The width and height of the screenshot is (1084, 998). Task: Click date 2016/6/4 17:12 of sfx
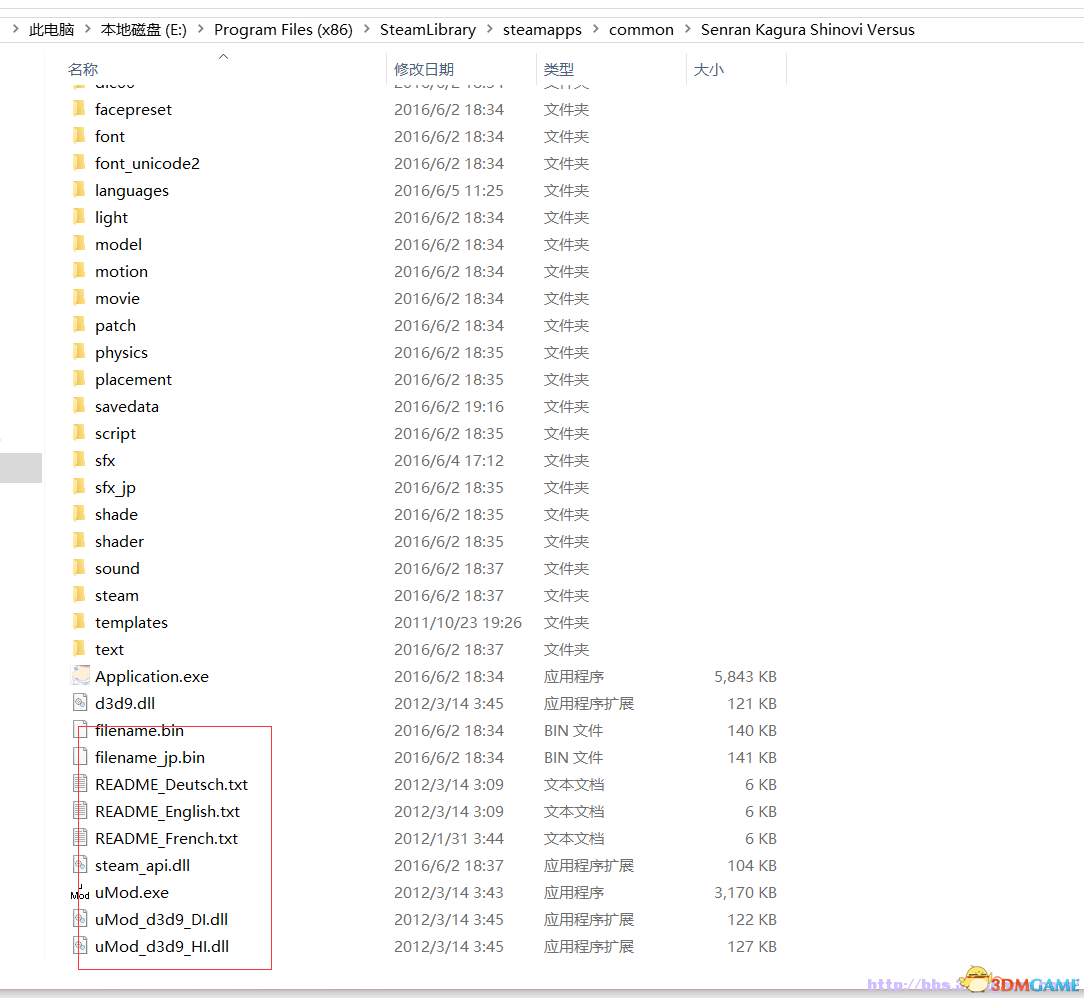[x=449, y=460]
